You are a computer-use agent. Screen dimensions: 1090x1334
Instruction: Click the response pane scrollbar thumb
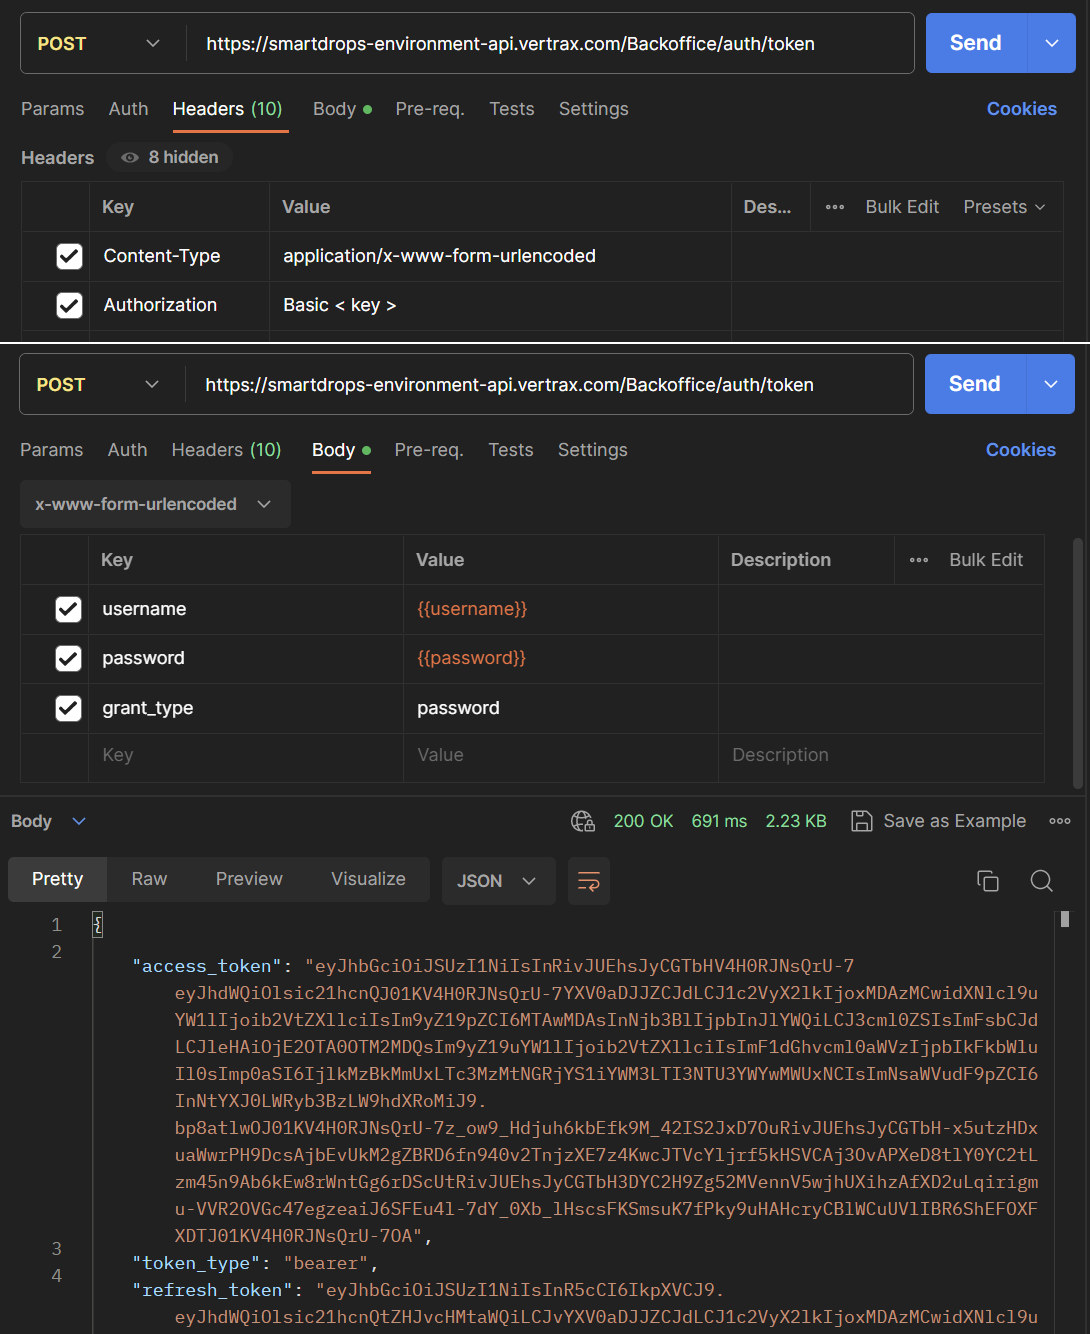click(1065, 919)
